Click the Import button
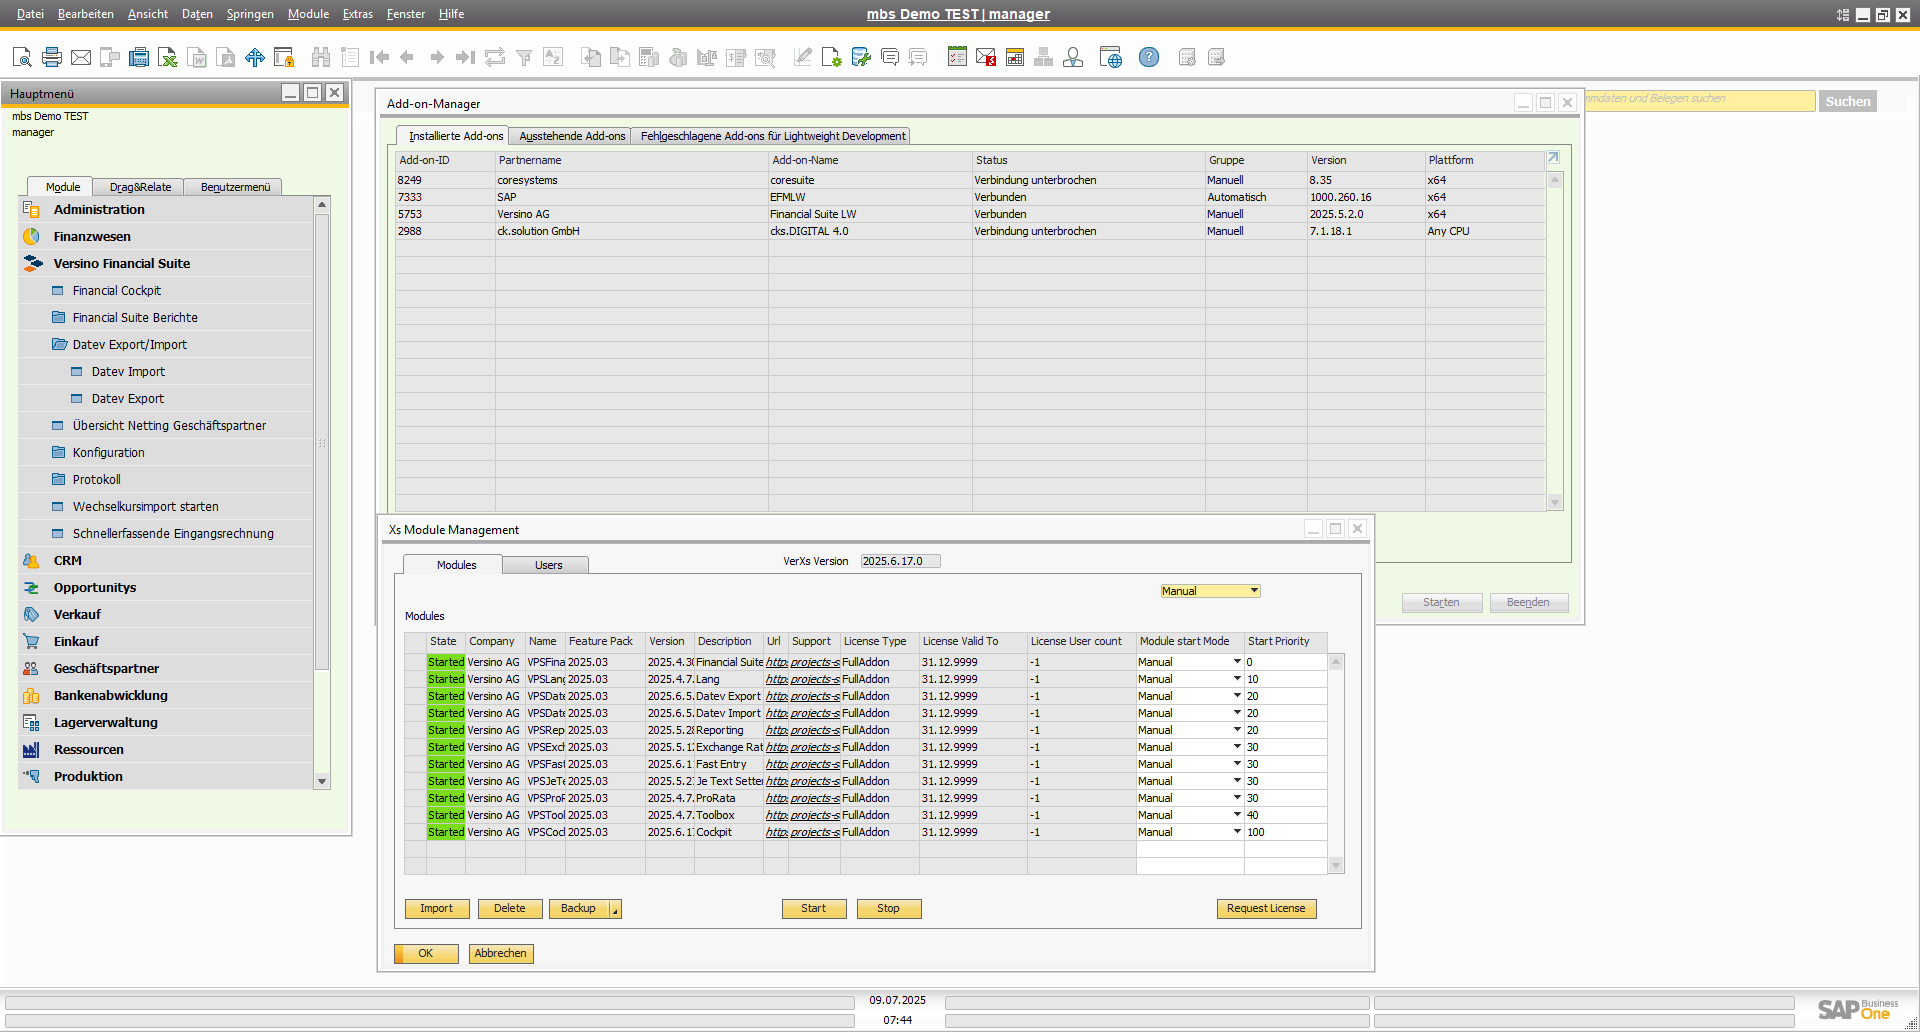 [436, 909]
